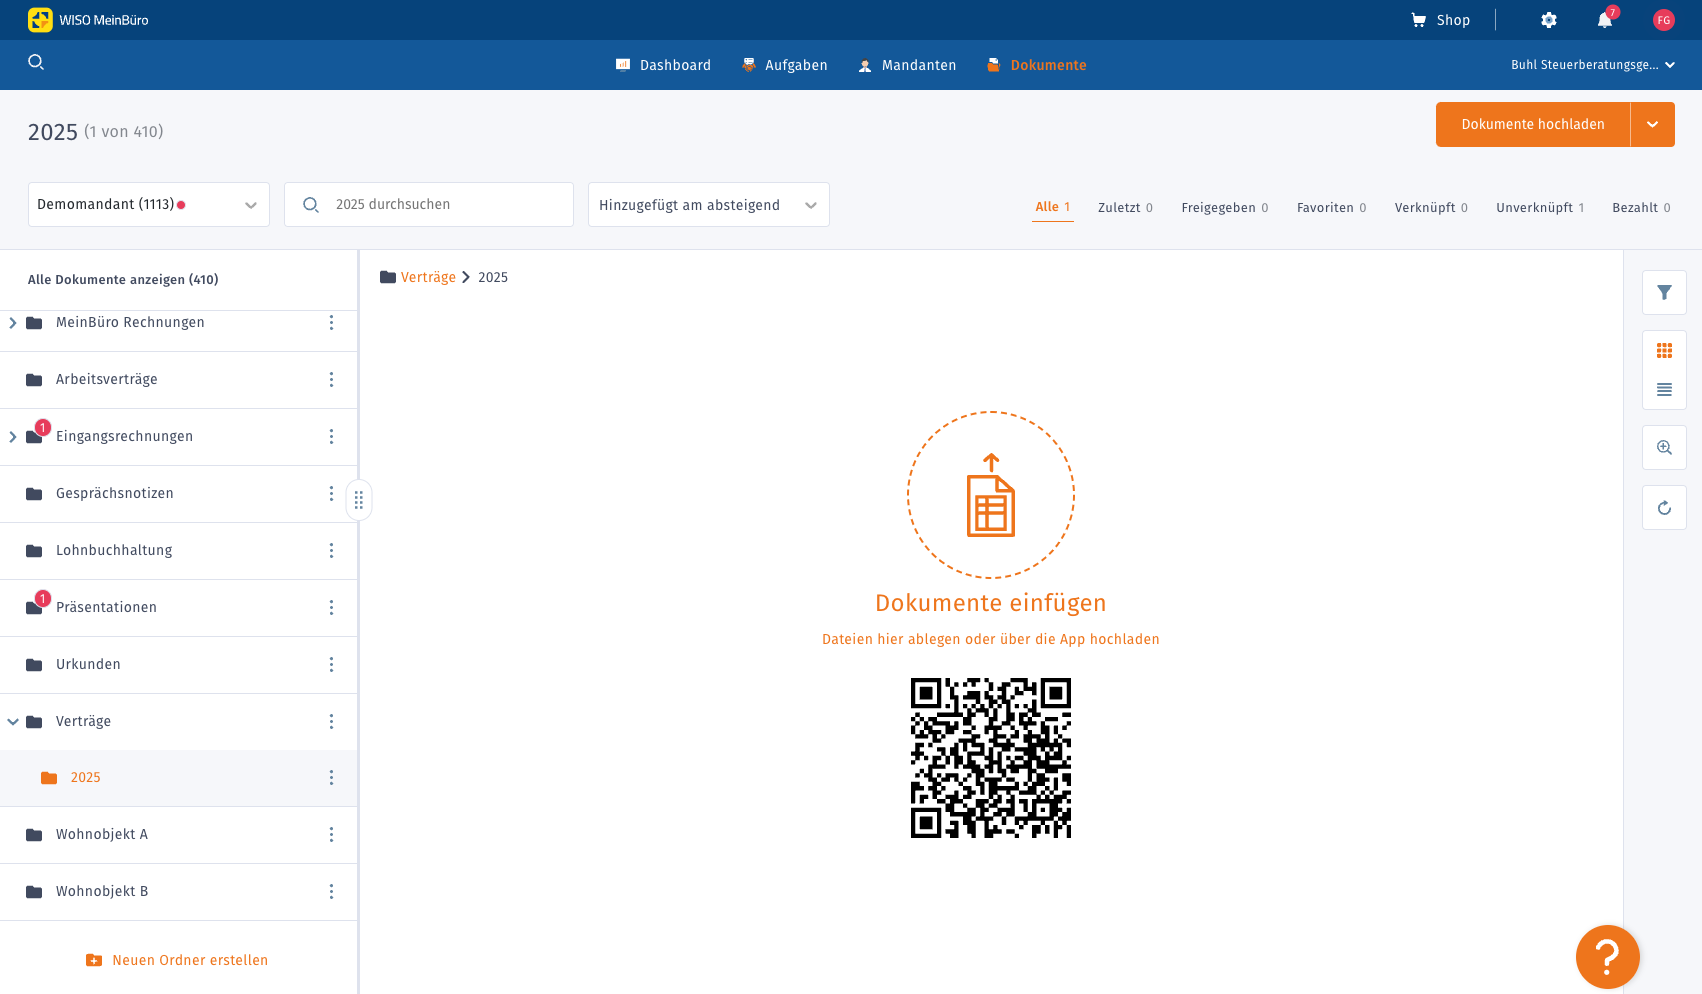Screen dimensions: 1702x994
Task: Open MeinBüro Rechnungen folder options menu
Action: (332, 322)
